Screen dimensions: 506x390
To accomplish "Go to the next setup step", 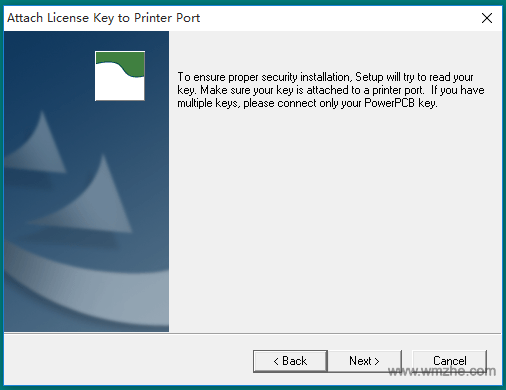I will (365, 361).
